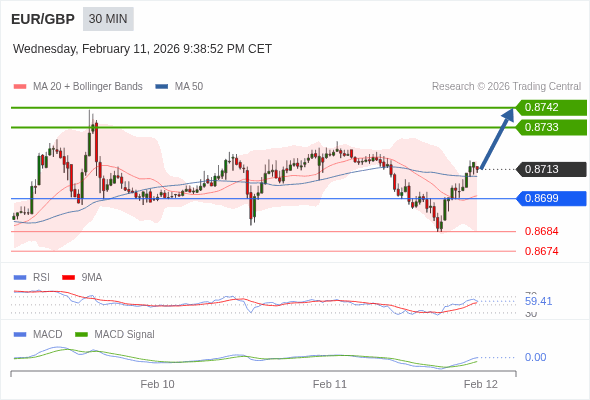
Task: Click the RSI value 59.41
Action: tap(538, 301)
